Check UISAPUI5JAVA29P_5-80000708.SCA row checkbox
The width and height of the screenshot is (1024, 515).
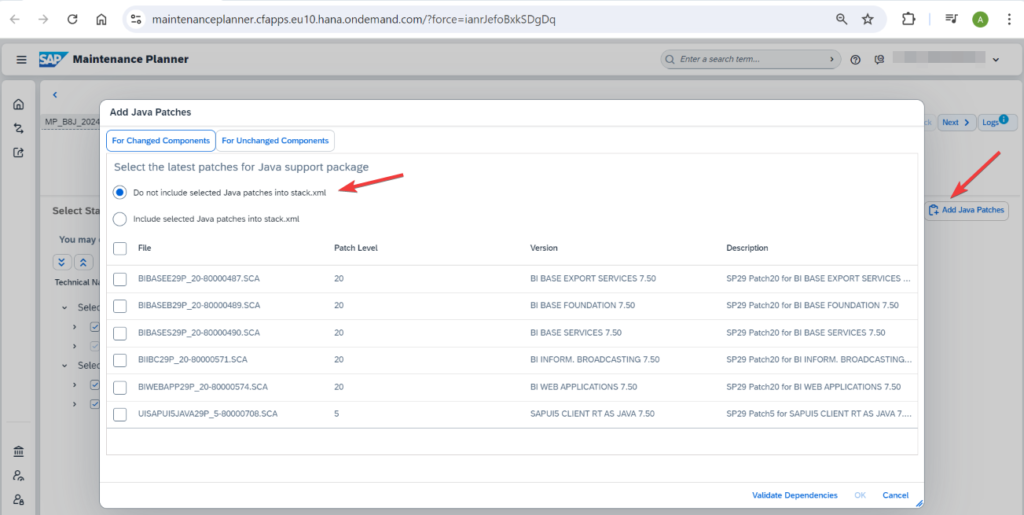click(120, 414)
